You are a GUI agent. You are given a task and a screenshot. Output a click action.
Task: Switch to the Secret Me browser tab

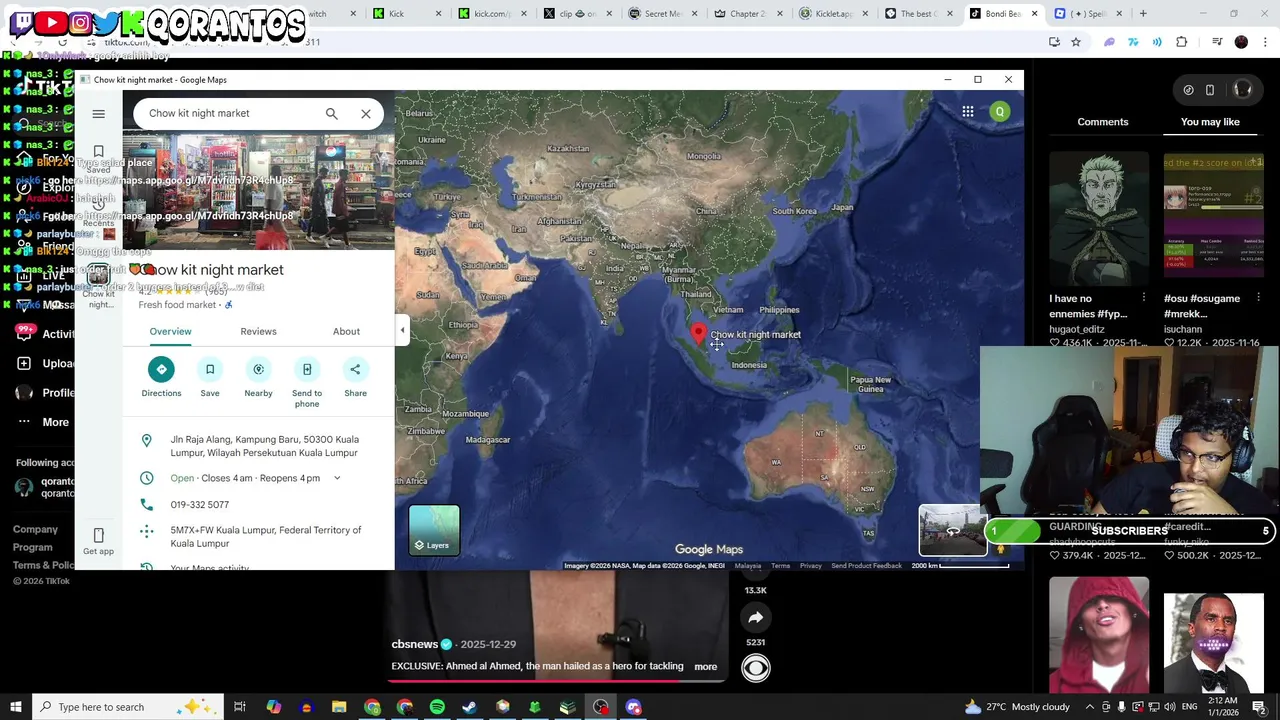click(x=662, y=14)
